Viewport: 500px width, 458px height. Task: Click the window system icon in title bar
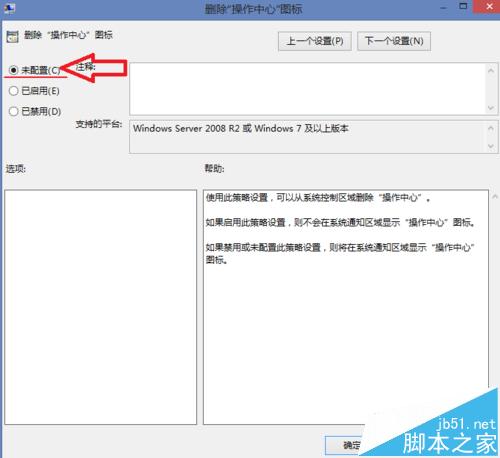9,8
